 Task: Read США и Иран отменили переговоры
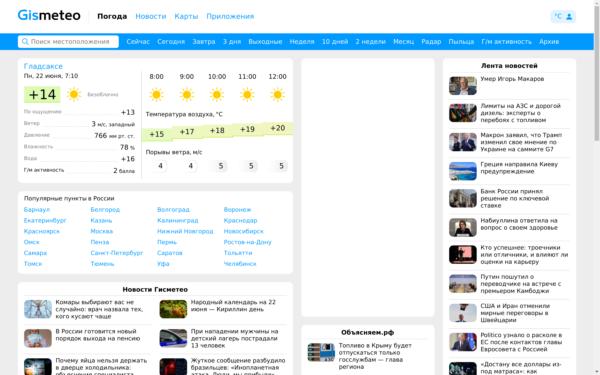pos(515,313)
